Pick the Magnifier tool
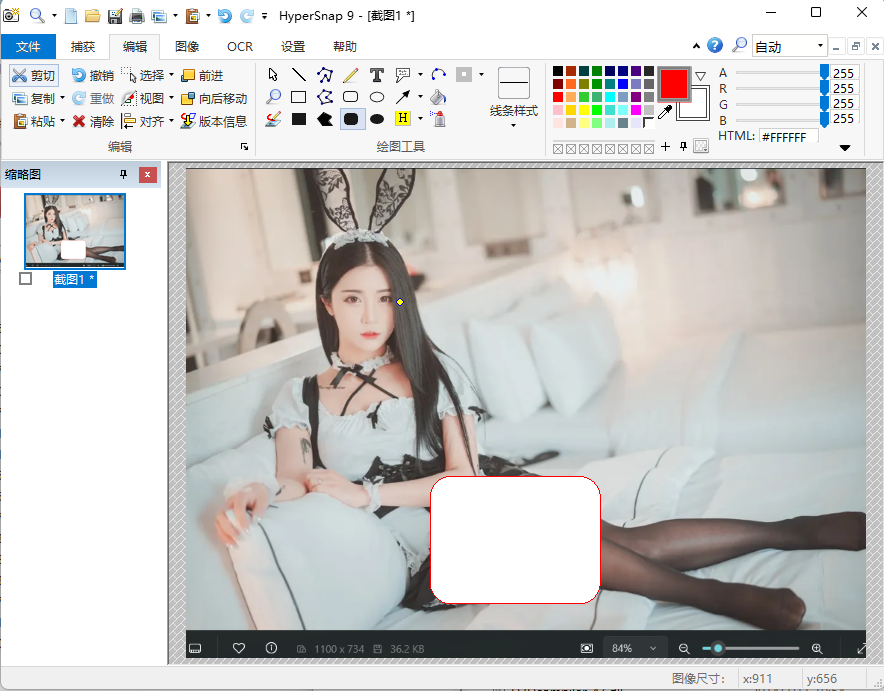Screen dimensions: 884x691 (x=273, y=95)
